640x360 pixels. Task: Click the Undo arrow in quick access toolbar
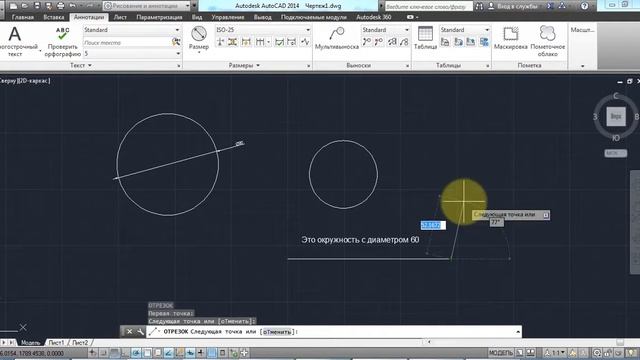[x=73, y=6]
